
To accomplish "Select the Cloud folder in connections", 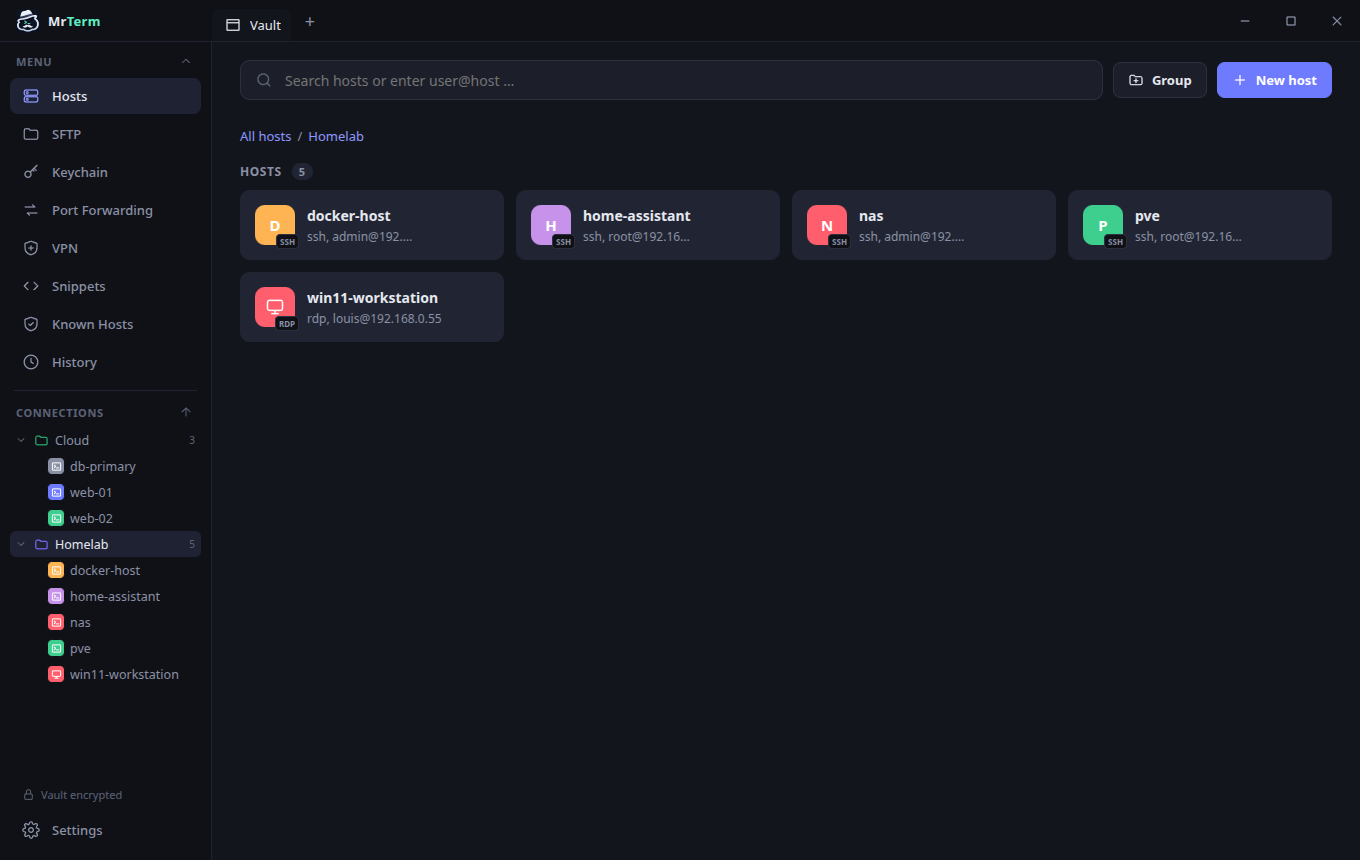I will click(x=105, y=440).
